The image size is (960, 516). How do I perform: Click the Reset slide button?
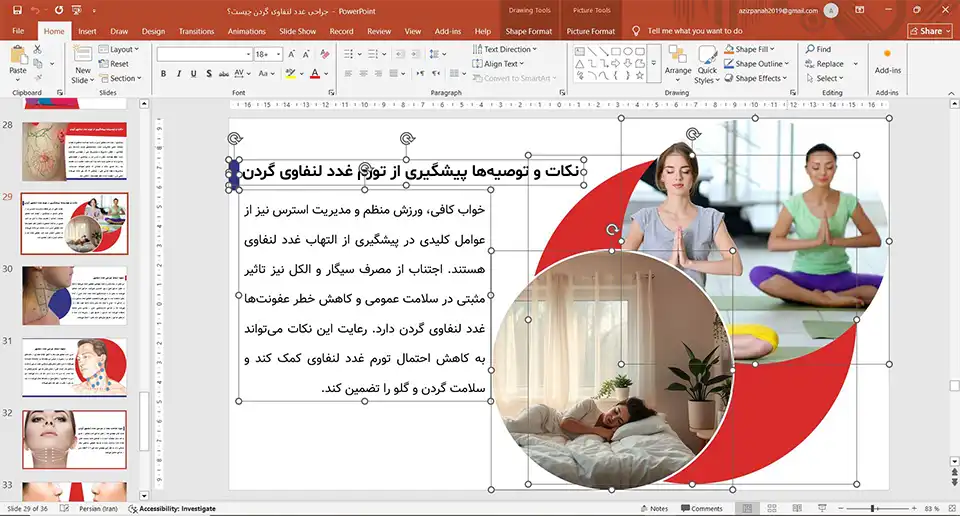(x=114, y=64)
